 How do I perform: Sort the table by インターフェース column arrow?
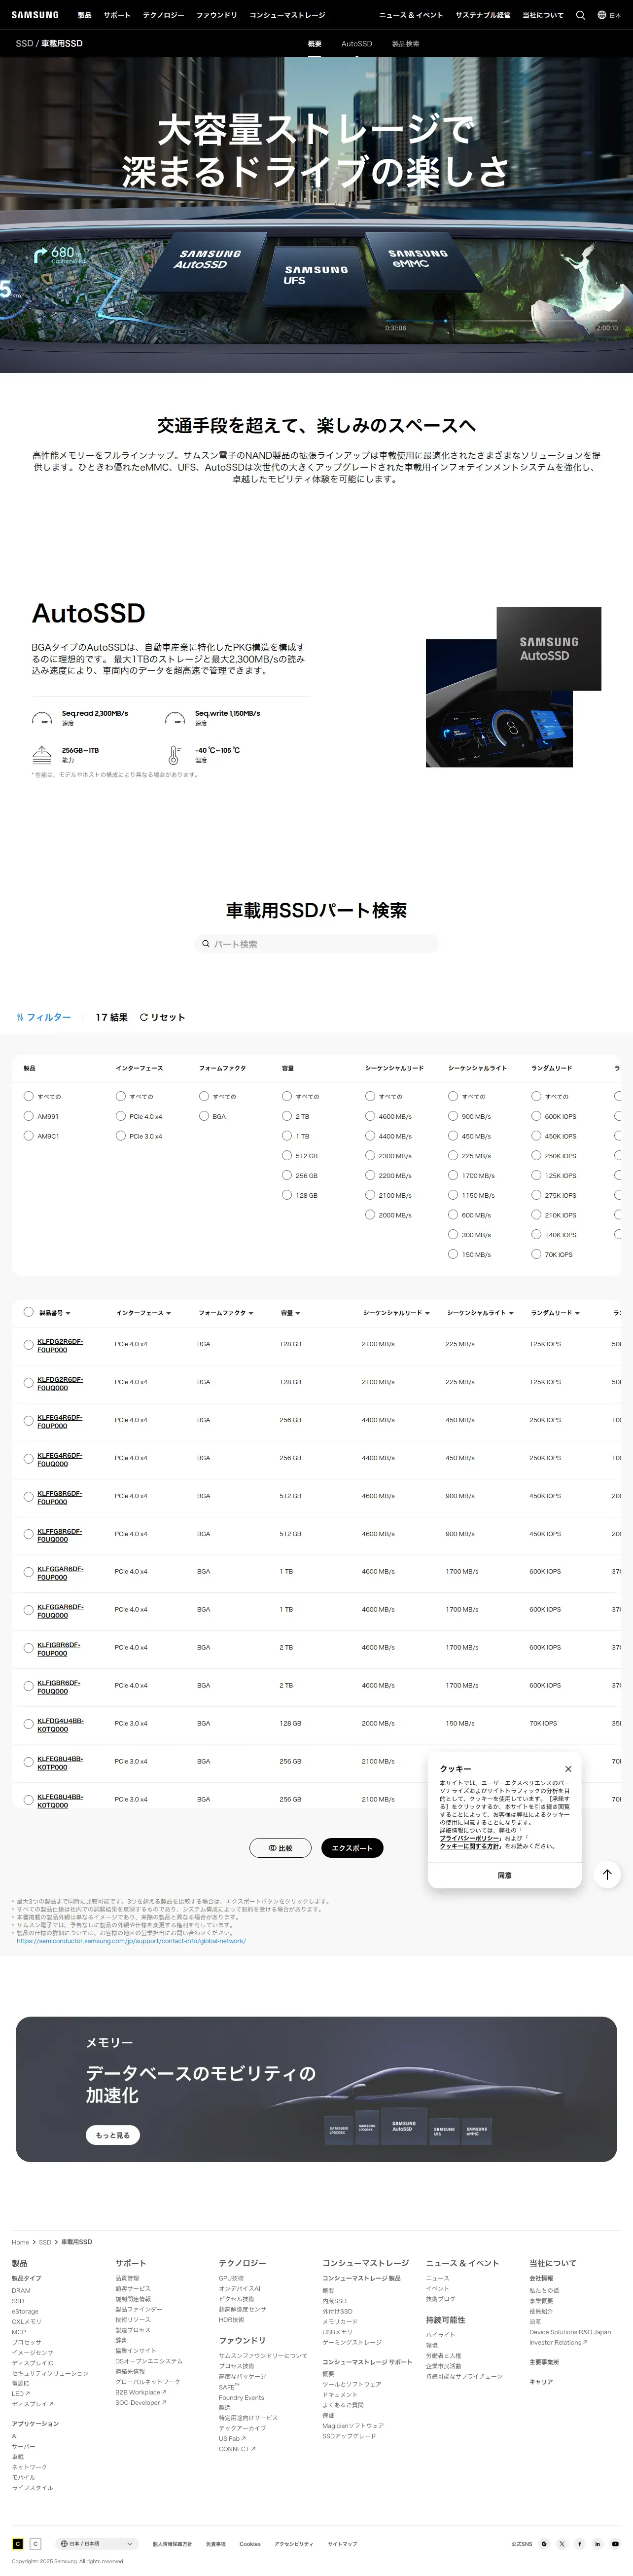coord(168,1313)
